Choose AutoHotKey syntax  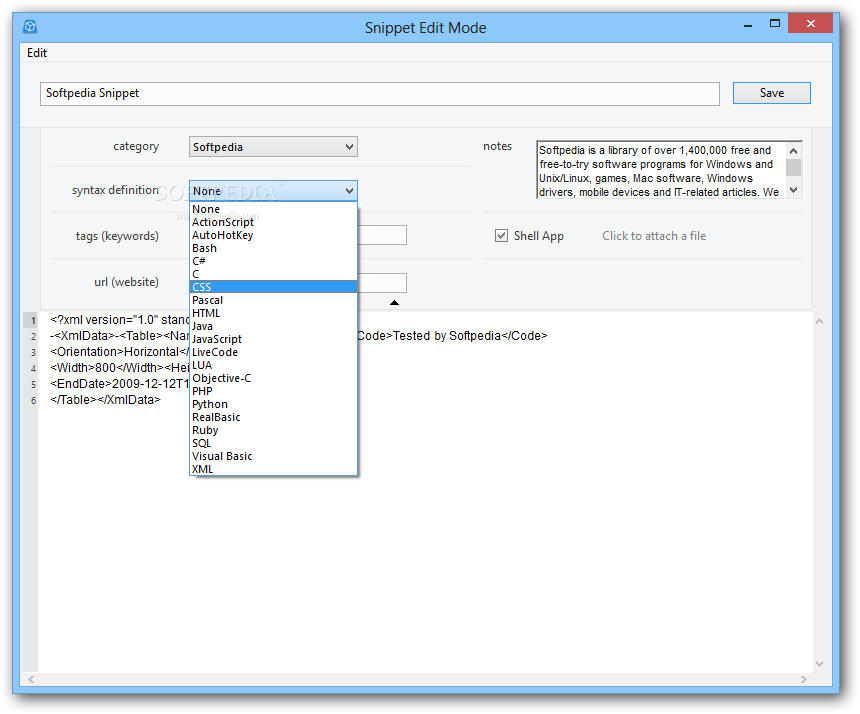[273, 235]
